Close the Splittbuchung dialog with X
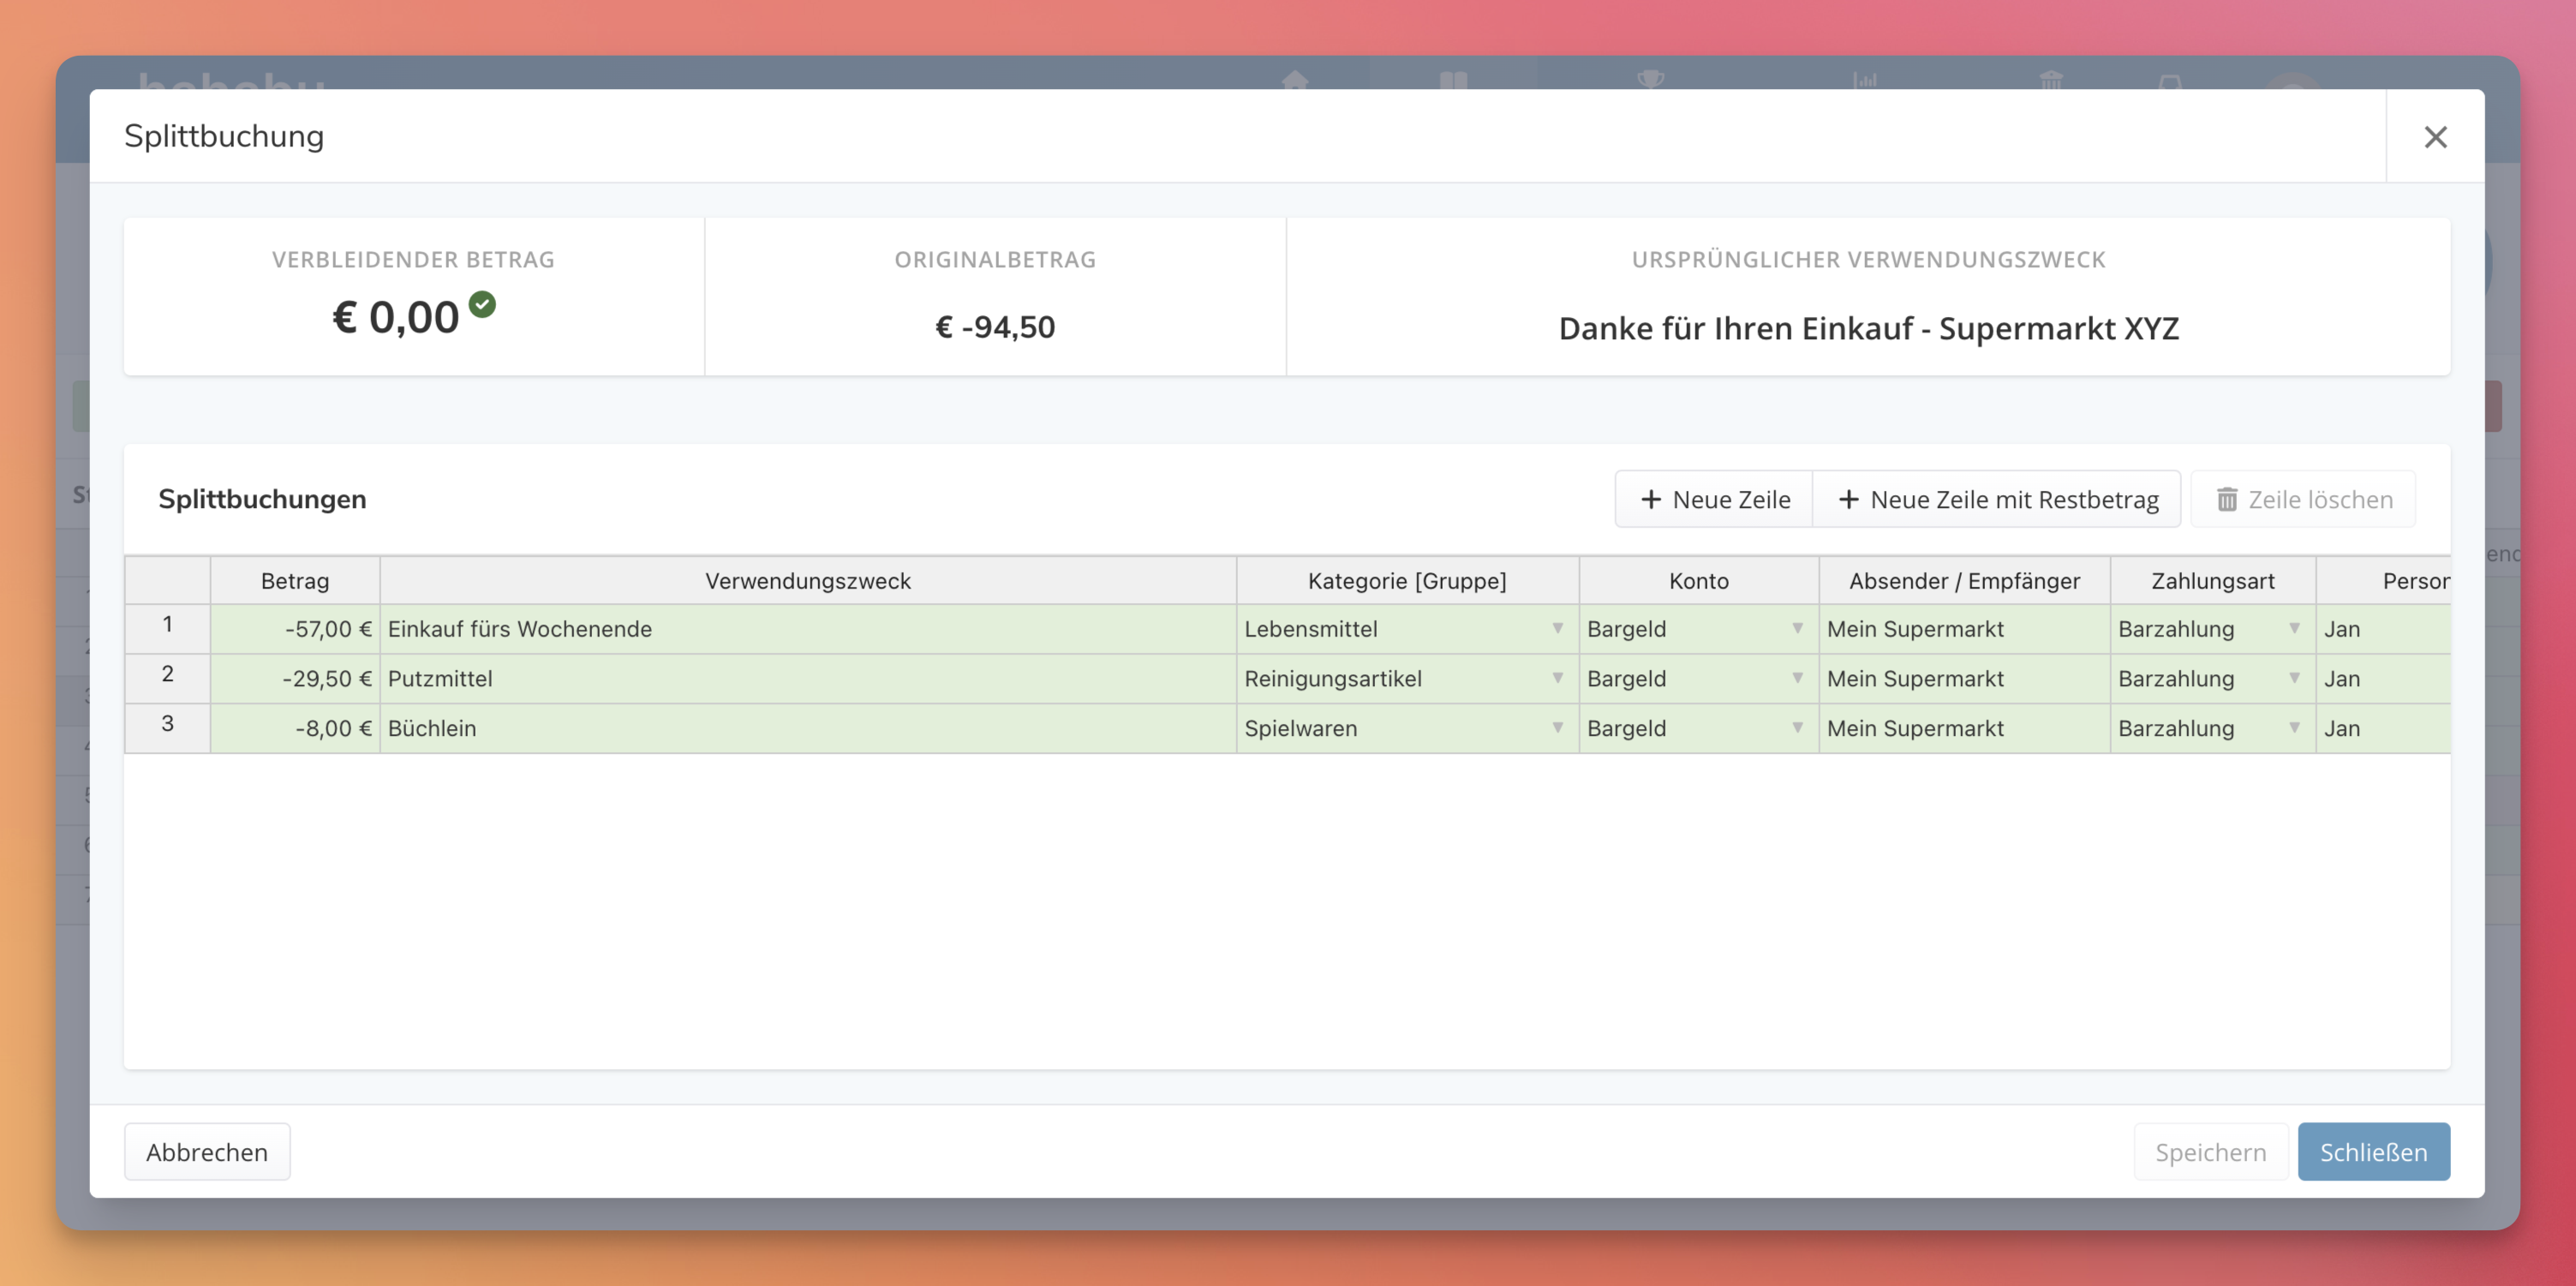Image resolution: width=2576 pixels, height=1286 pixels. tap(2435, 137)
